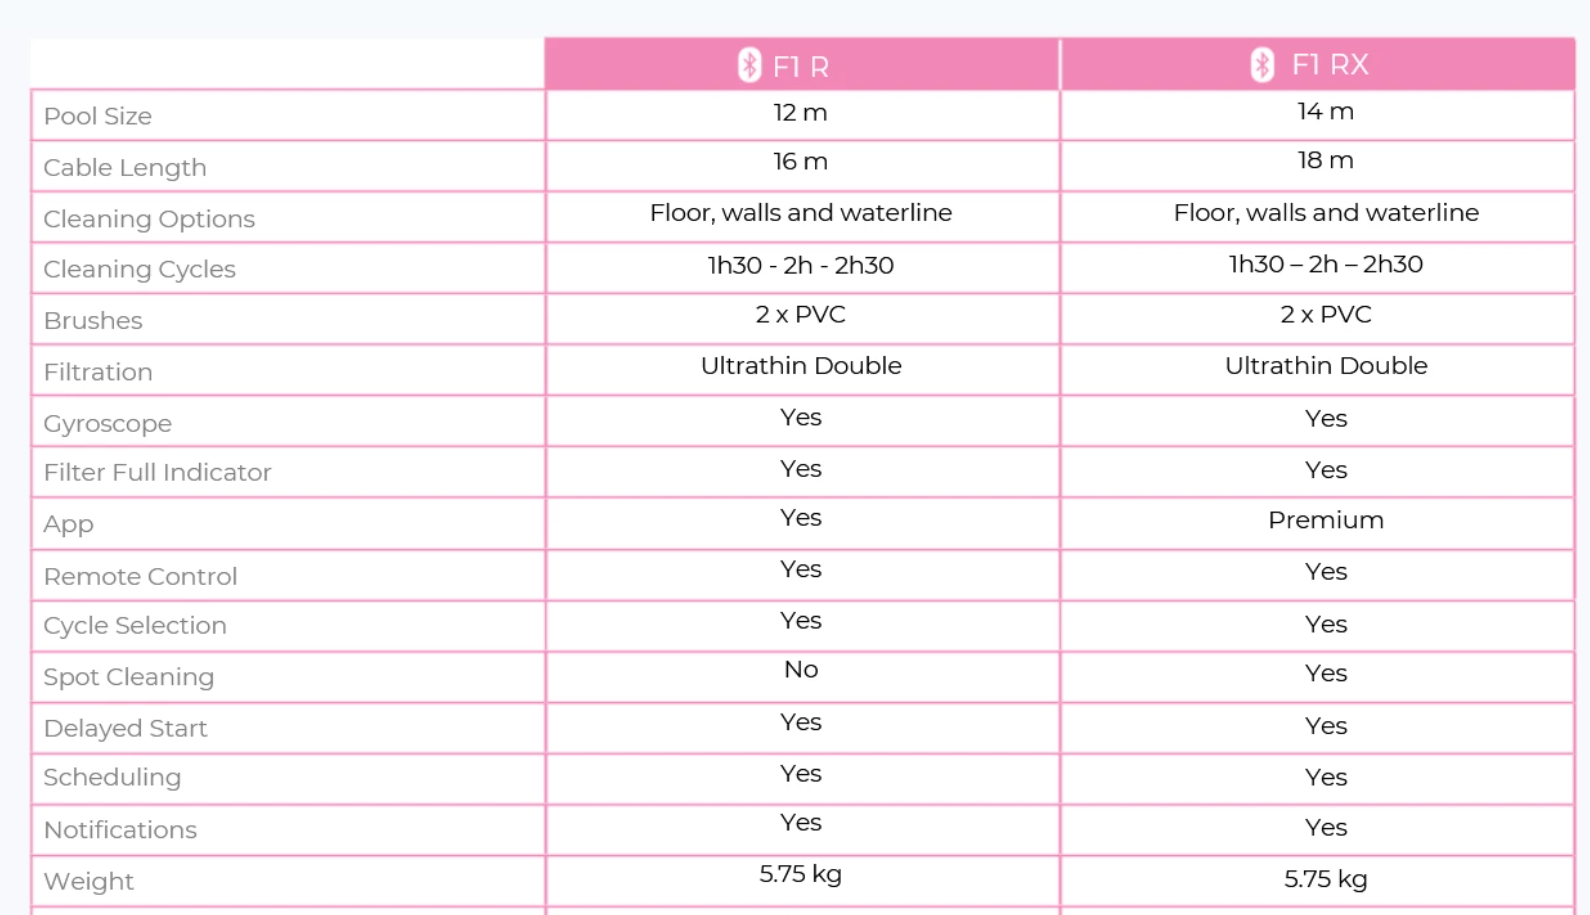The image size is (1590, 915).
Task: Click the Scheduling row label
Action: click(x=112, y=777)
